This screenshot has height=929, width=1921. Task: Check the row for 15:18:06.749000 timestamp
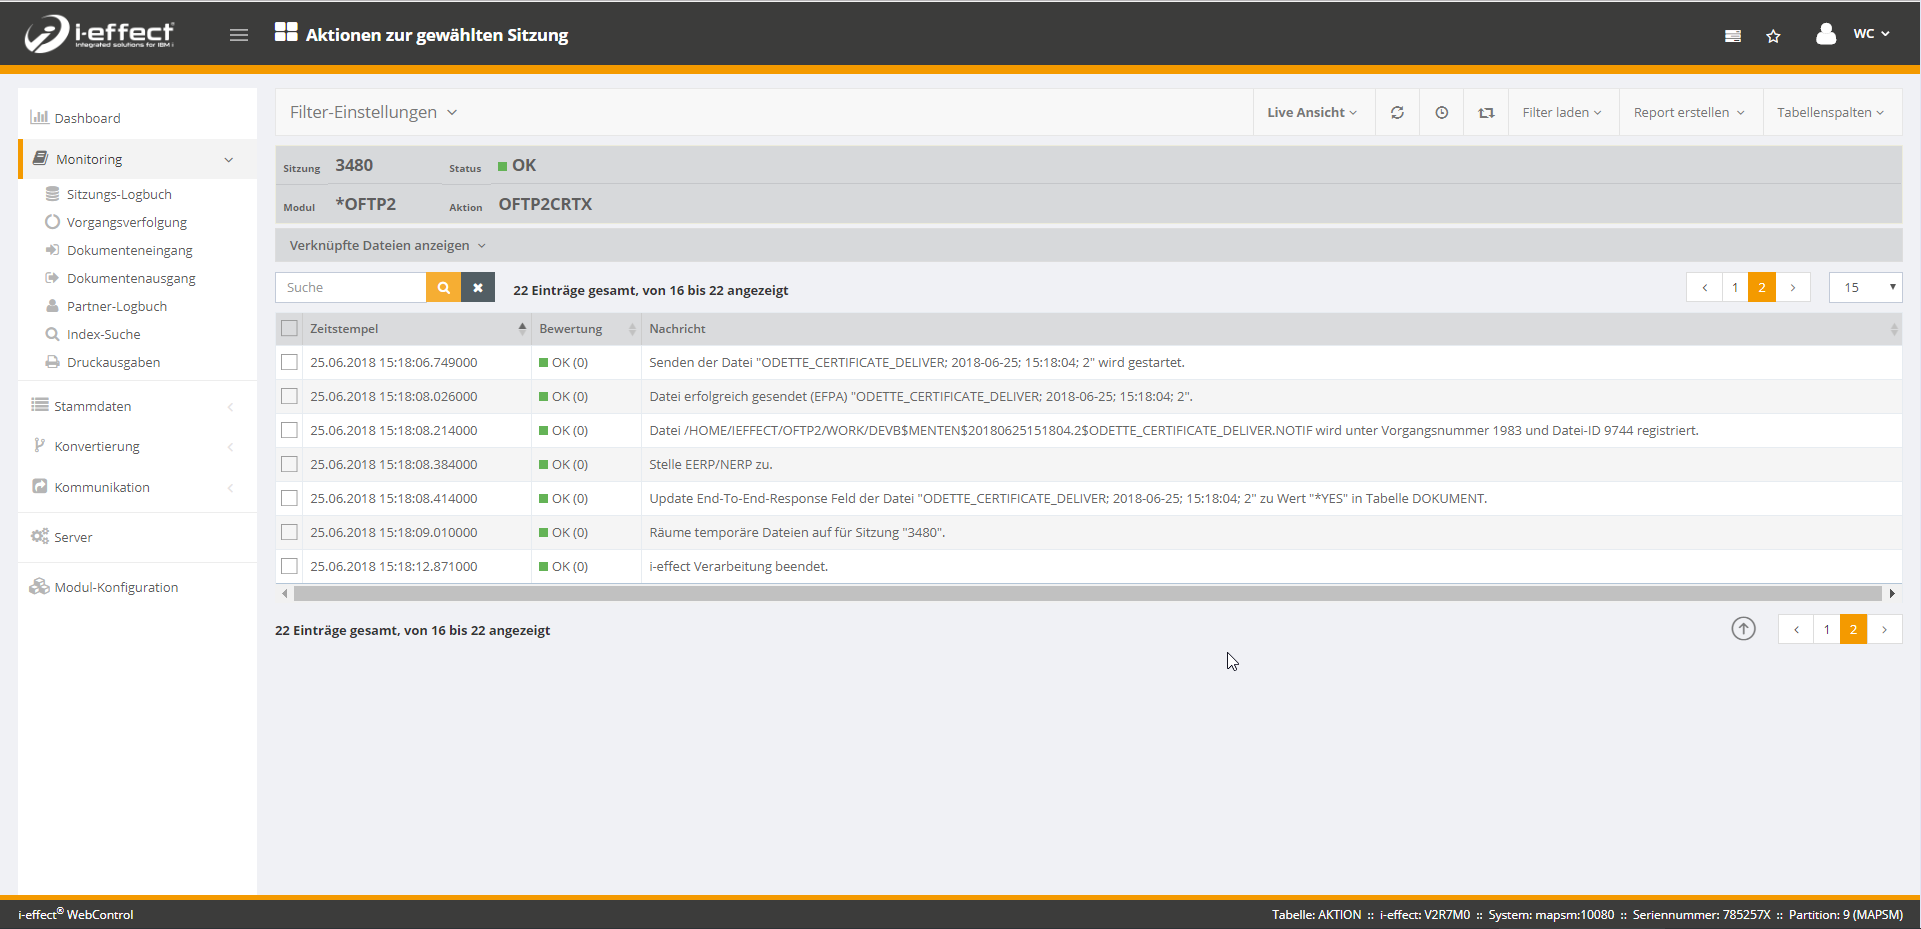(x=290, y=363)
